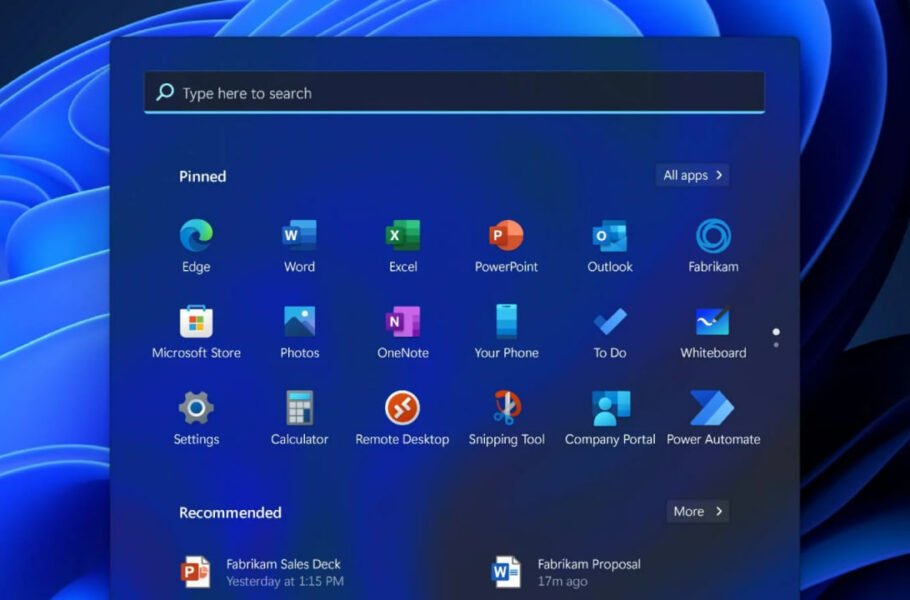
Task: Click the Recommended section heading
Action: 230,512
